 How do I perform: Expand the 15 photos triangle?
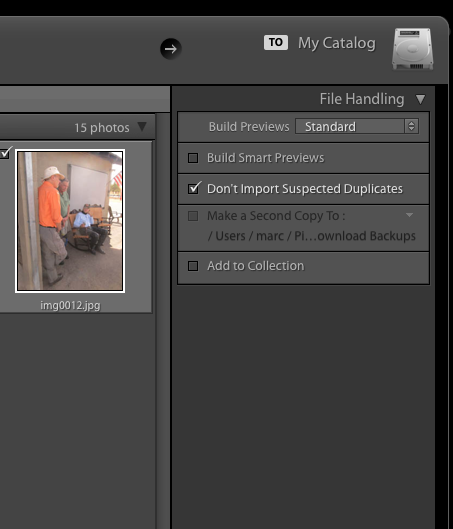coord(142,127)
